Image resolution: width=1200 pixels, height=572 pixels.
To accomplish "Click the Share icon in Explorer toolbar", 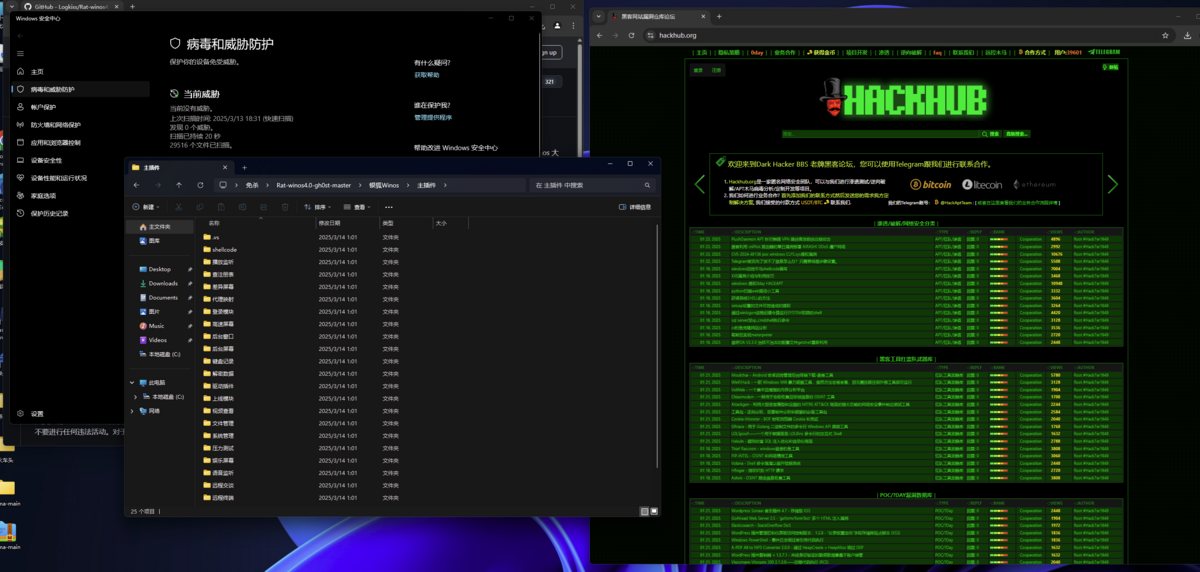I will pyautogui.click(x=264, y=207).
